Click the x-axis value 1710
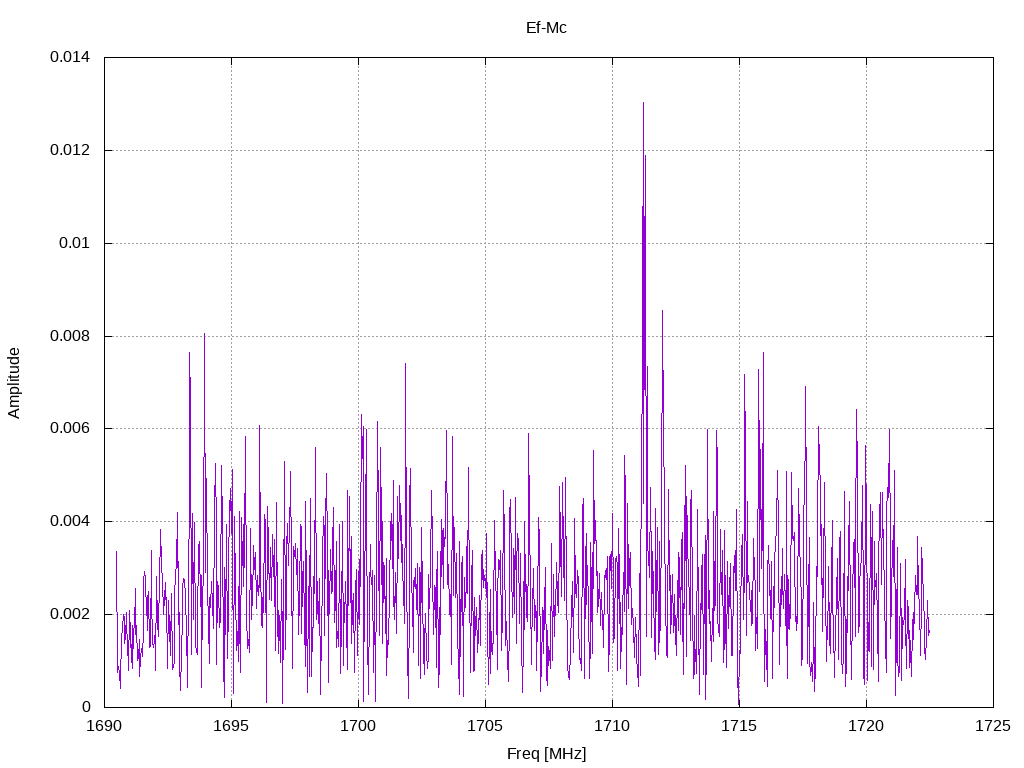Viewport: 1024px width, 768px height. (612, 726)
